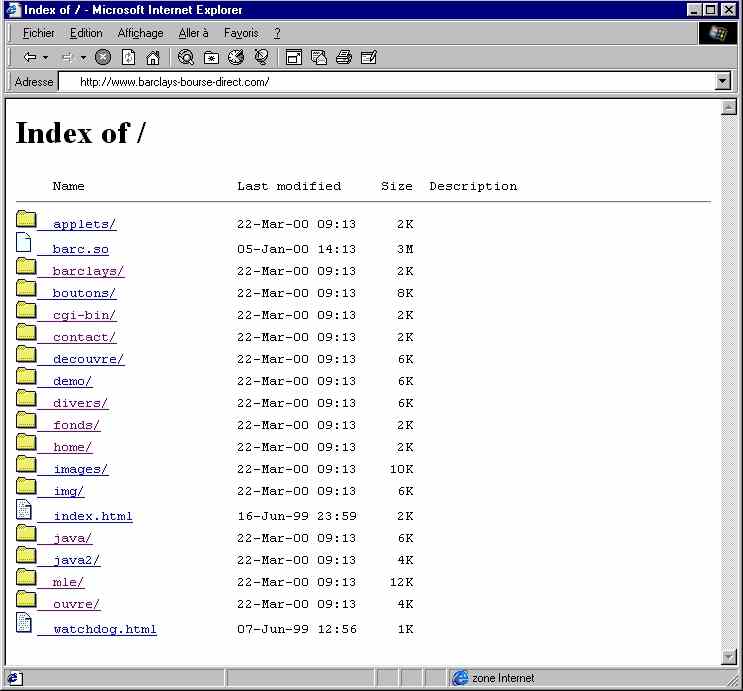Screen dimensions: 743x691
Task: Open the java/ directory link
Action: pyautogui.click(x=72, y=538)
